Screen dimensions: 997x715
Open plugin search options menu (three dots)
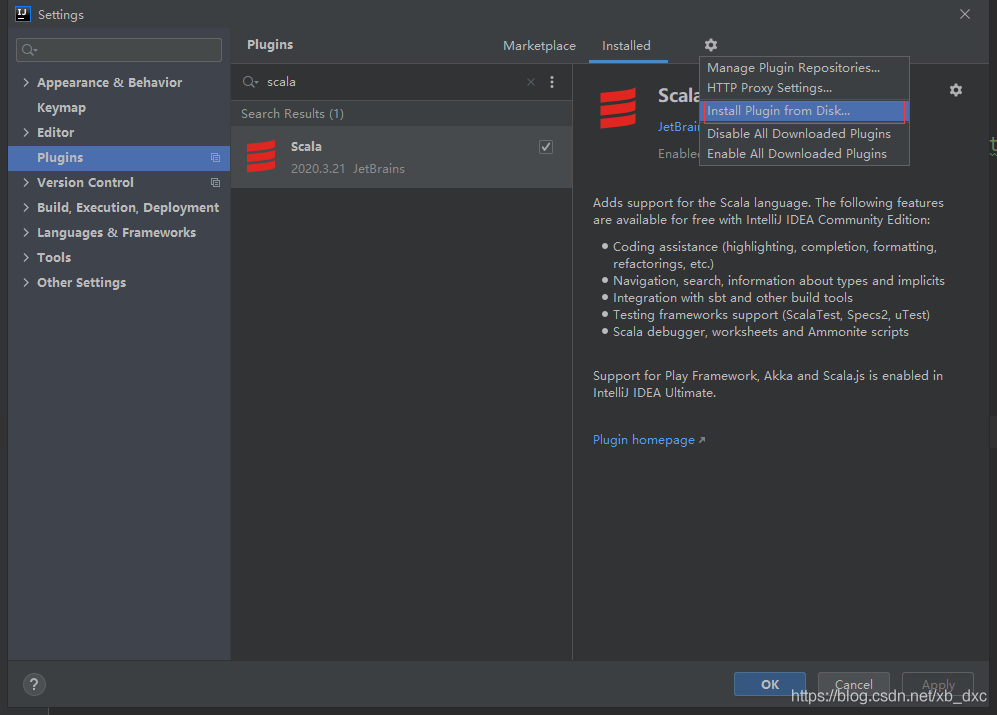[551, 82]
